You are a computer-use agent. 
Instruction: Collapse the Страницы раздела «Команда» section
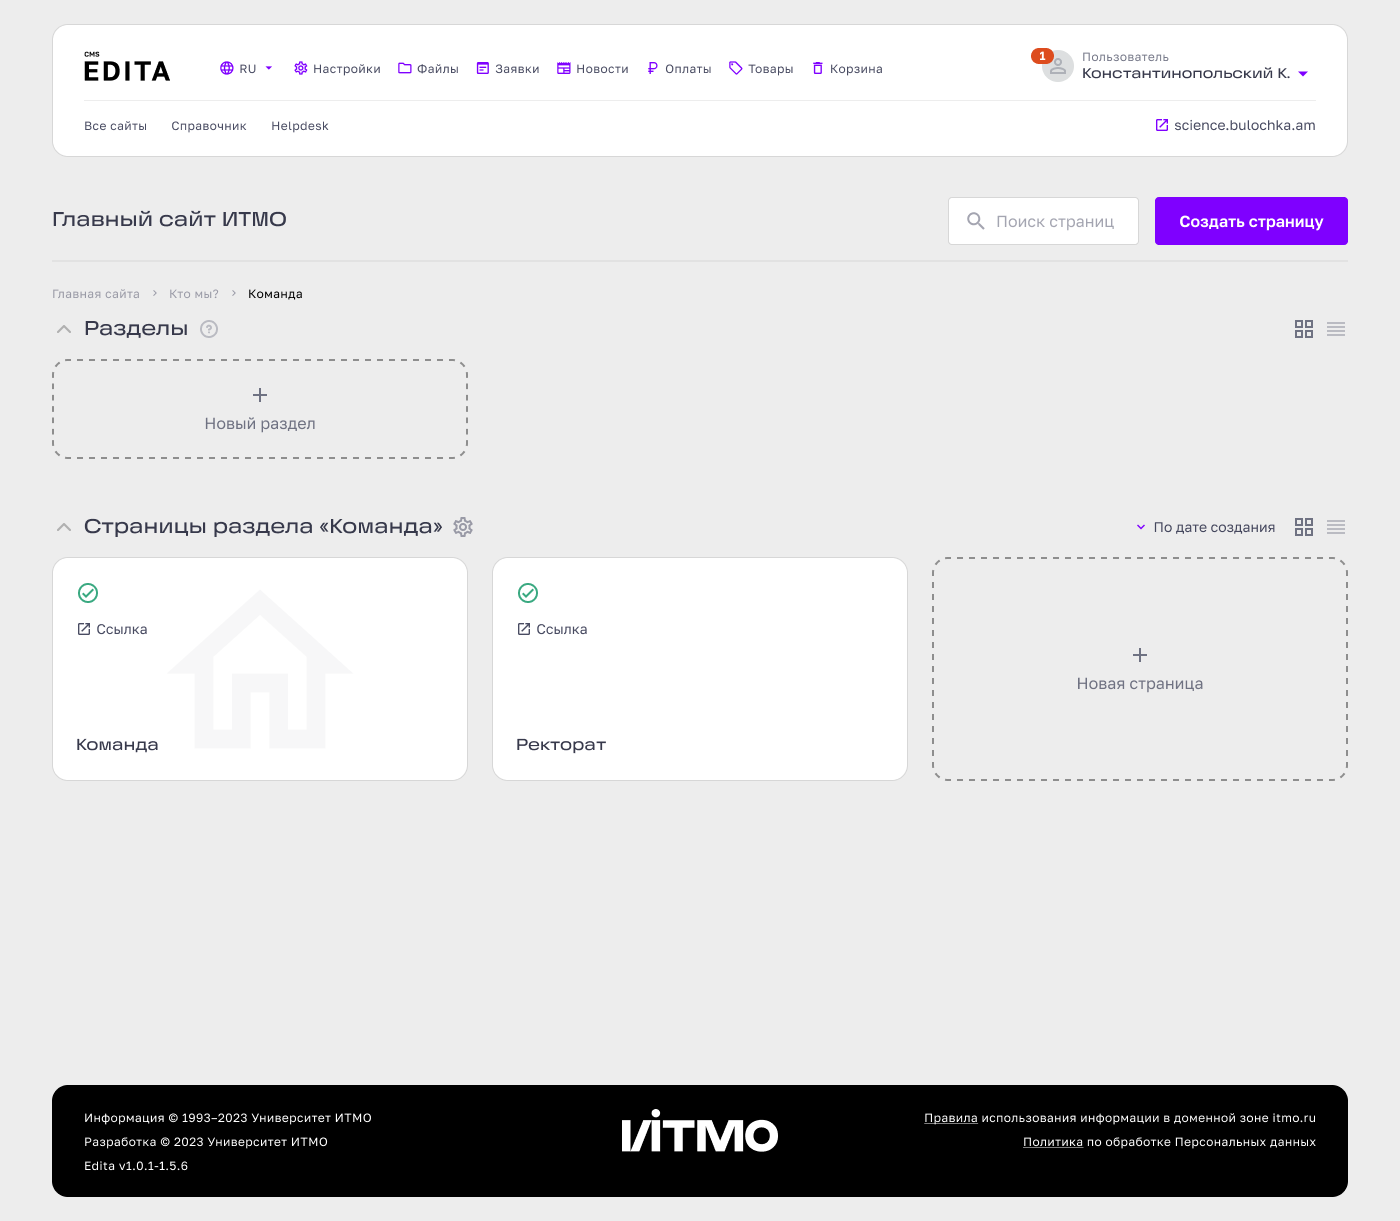(x=64, y=527)
